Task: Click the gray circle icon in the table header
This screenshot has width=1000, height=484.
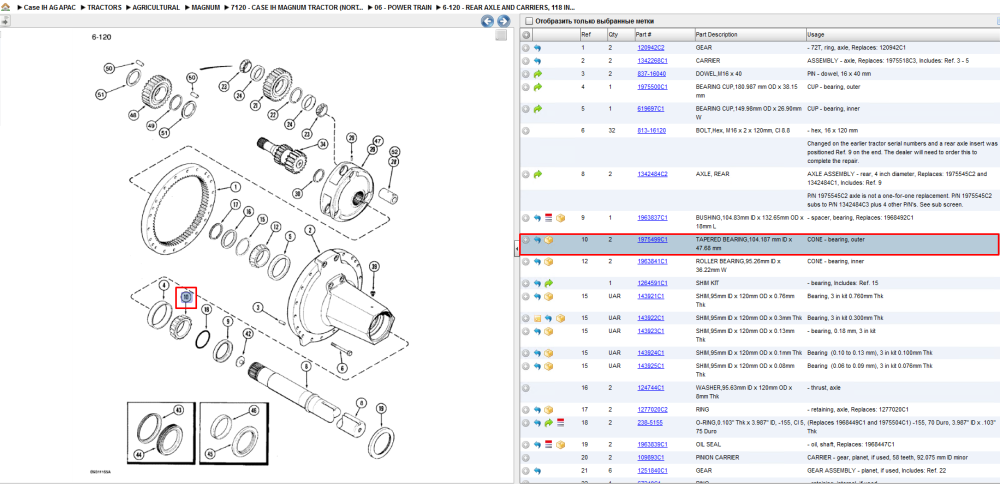Action: (526, 34)
